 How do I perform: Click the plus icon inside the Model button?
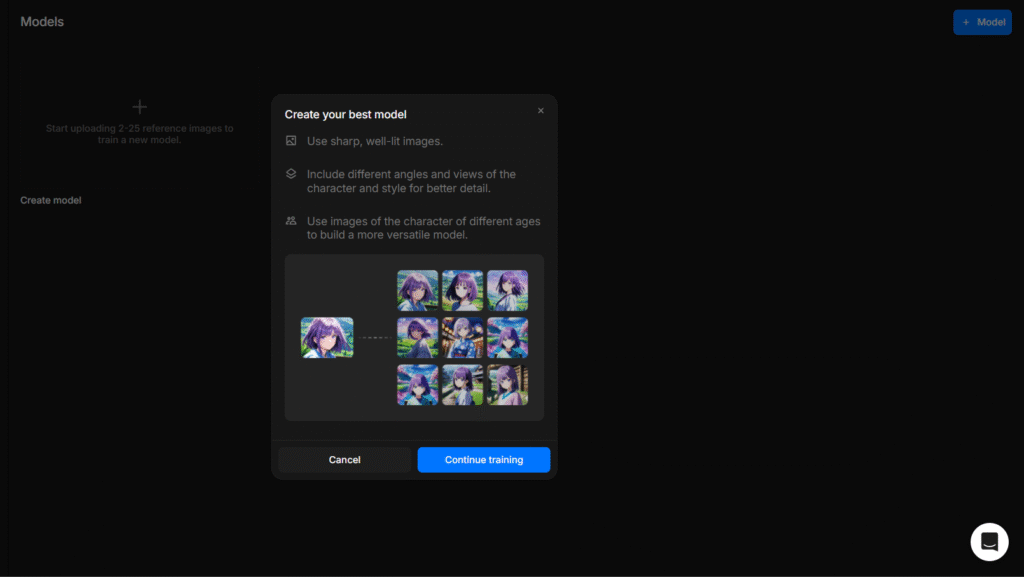tap(966, 21)
